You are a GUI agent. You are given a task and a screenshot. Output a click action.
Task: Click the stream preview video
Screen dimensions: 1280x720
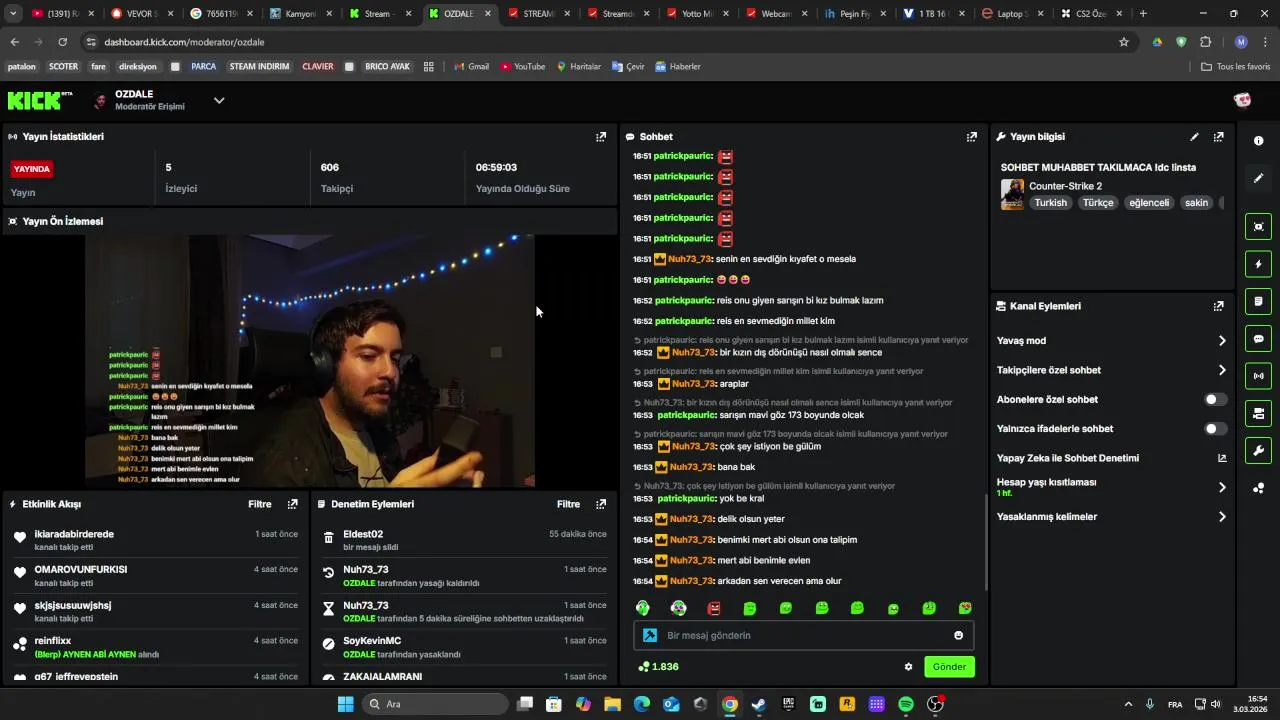click(x=309, y=361)
